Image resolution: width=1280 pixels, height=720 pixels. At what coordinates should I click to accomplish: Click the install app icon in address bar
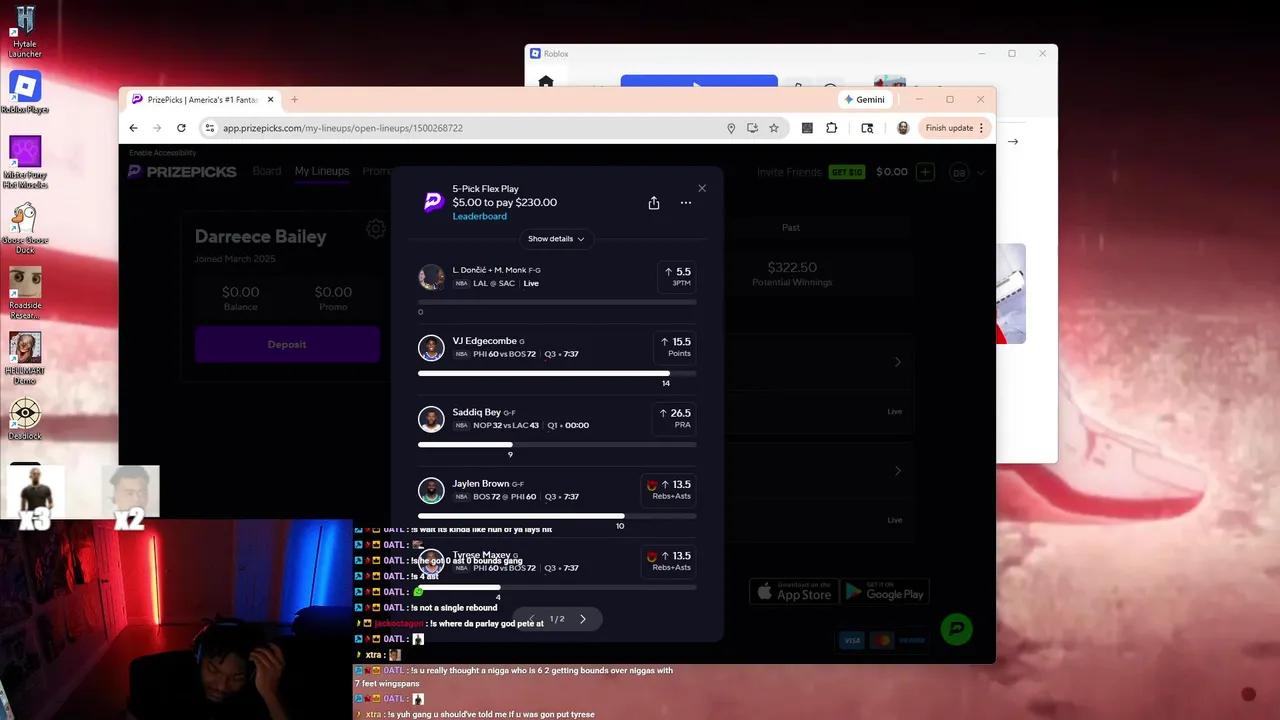click(x=752, y=128)
